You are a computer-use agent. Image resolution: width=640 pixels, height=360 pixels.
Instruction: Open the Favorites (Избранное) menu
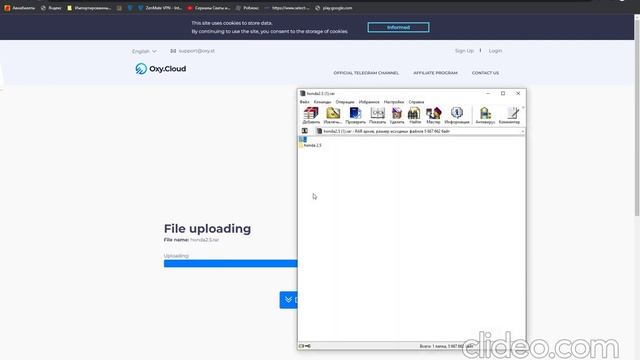tap(369, 102)
